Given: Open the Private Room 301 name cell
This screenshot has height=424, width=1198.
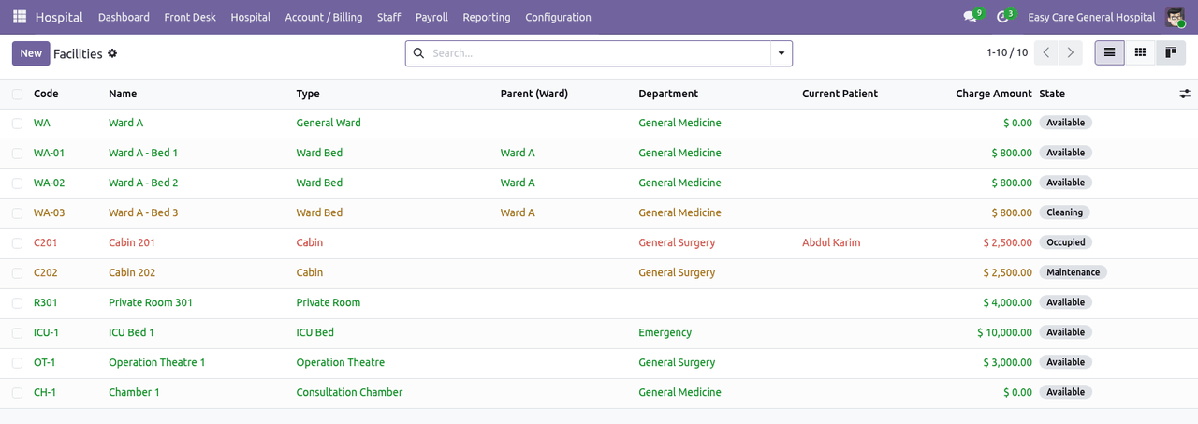Looking at the screenshot, I should [x=151, y=303].
